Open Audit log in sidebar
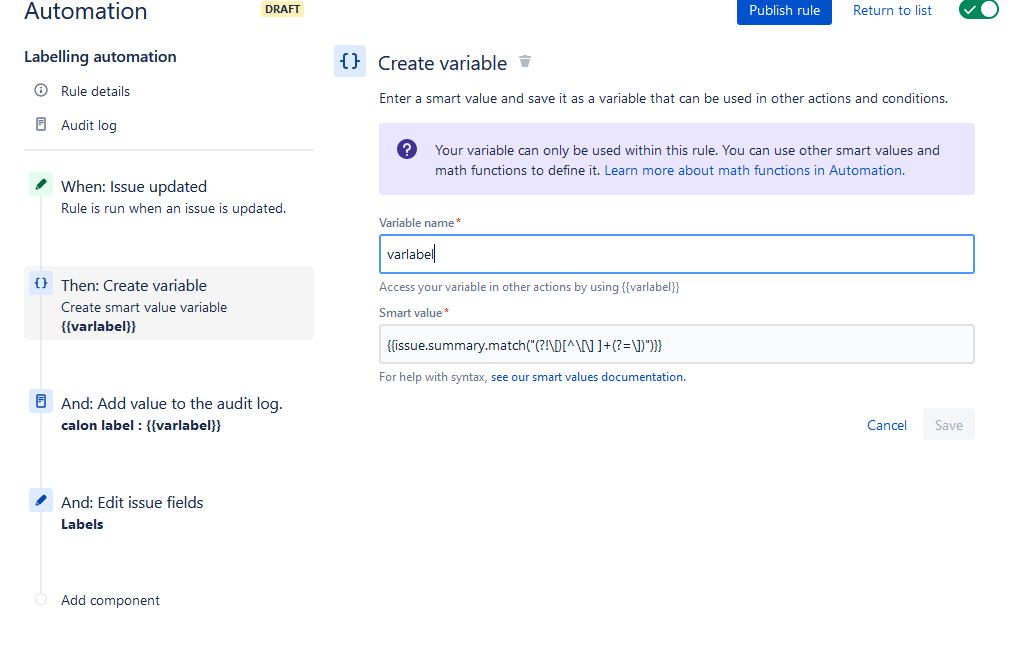Screen dimensions: 1011x656 coord(89,125)
